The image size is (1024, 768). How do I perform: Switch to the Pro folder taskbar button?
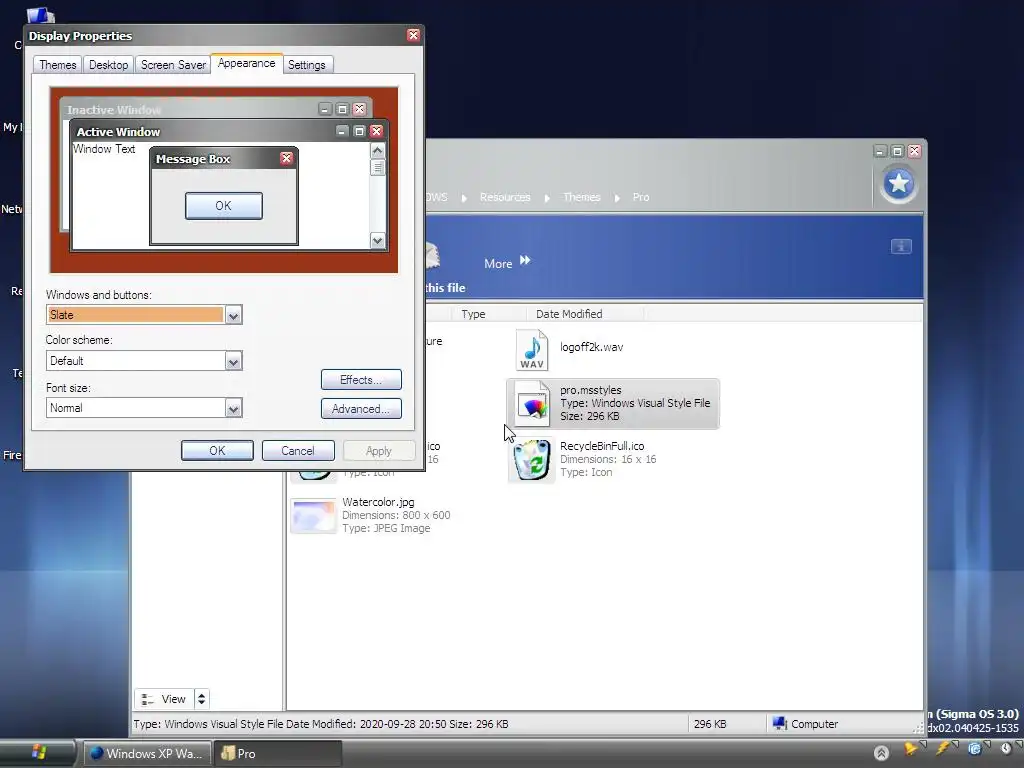coord(278,753)
